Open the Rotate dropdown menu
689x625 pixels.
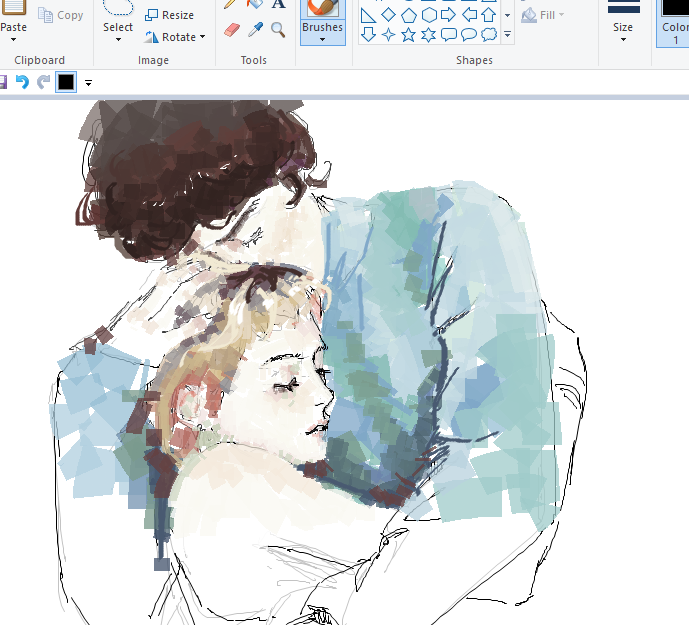click(x=175, y=37)
